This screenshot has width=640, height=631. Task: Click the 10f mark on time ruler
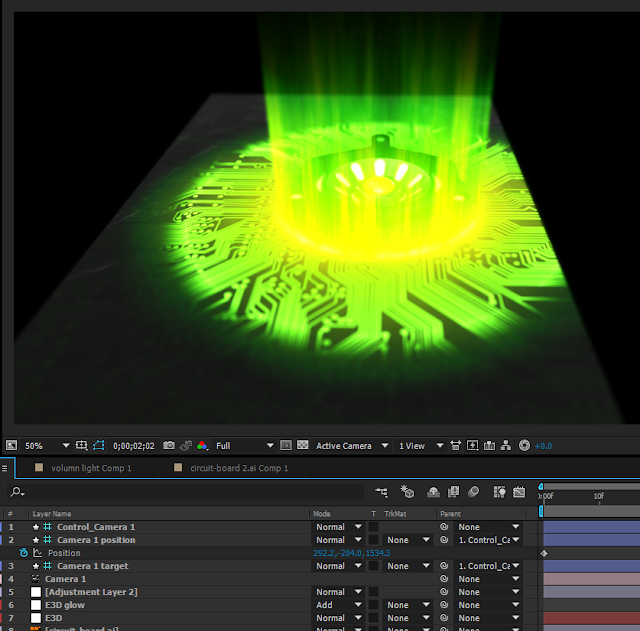pyautogui.click(x=598, y=496)
